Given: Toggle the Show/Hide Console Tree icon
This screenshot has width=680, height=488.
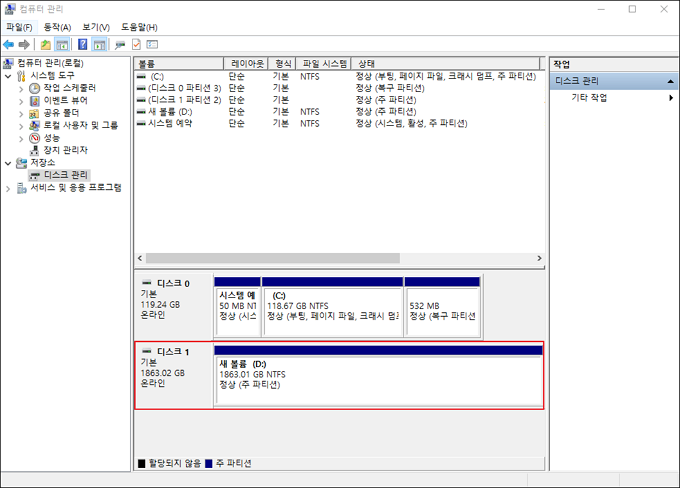Looking at the screenshot, I should click(62, 44).
